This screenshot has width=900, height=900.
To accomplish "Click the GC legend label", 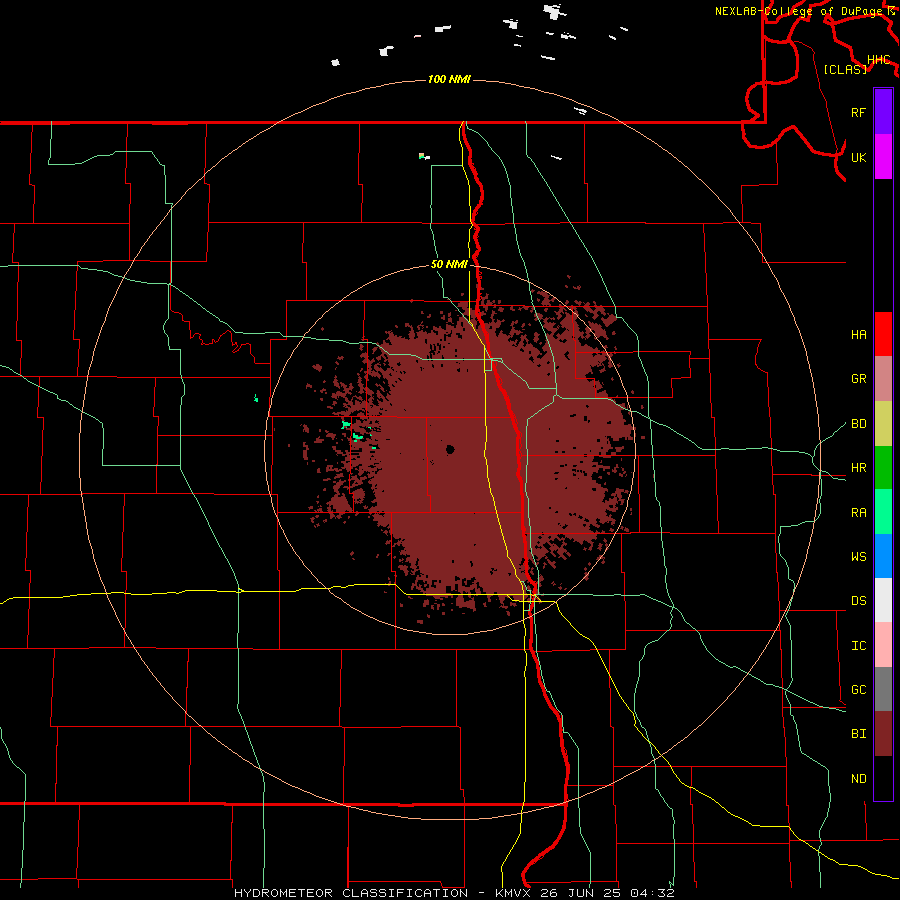I will tap(858, 690).
